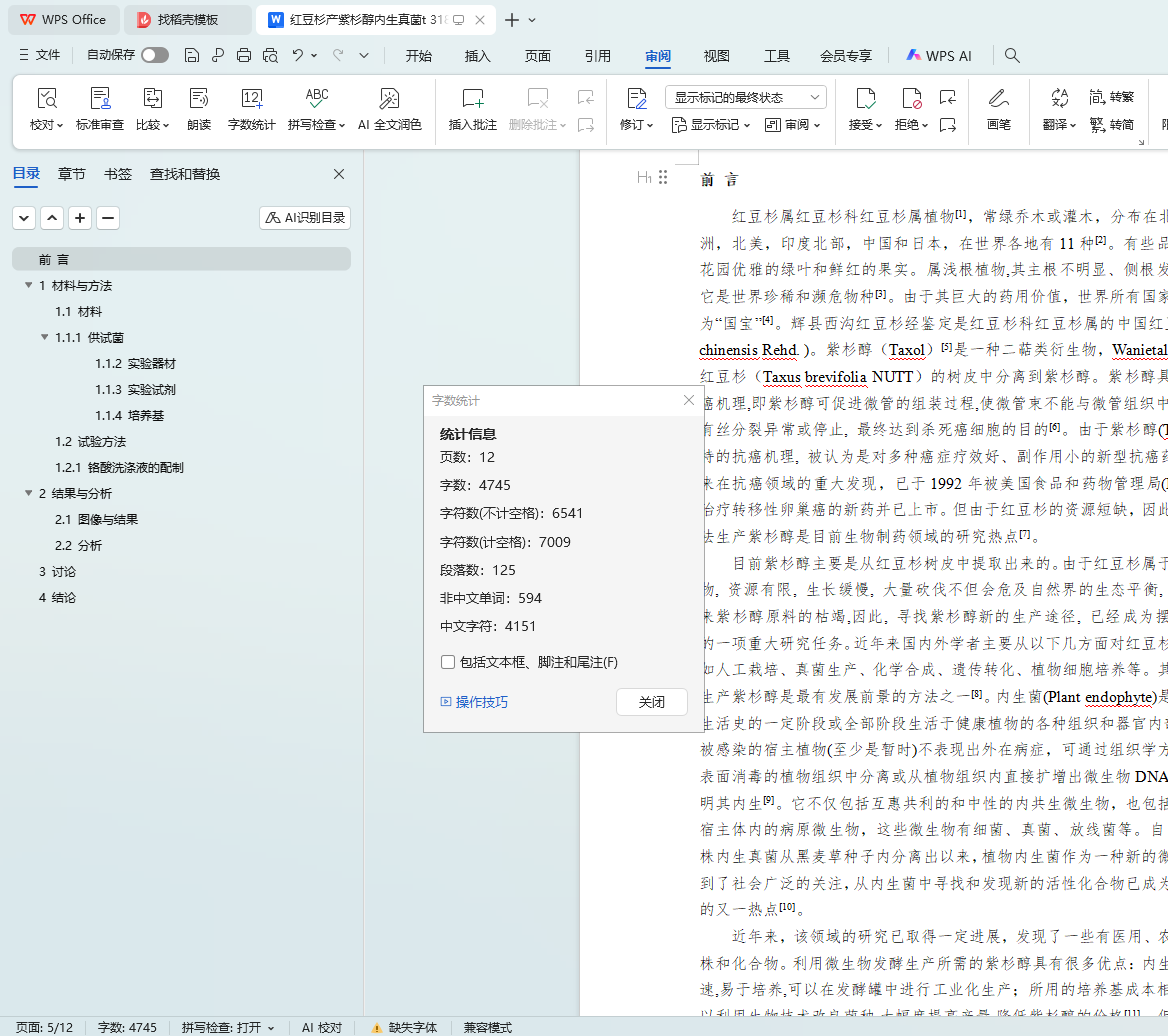Convert text with 转繁 button
The image size is (1168, 1036).
click(1111, 97)
